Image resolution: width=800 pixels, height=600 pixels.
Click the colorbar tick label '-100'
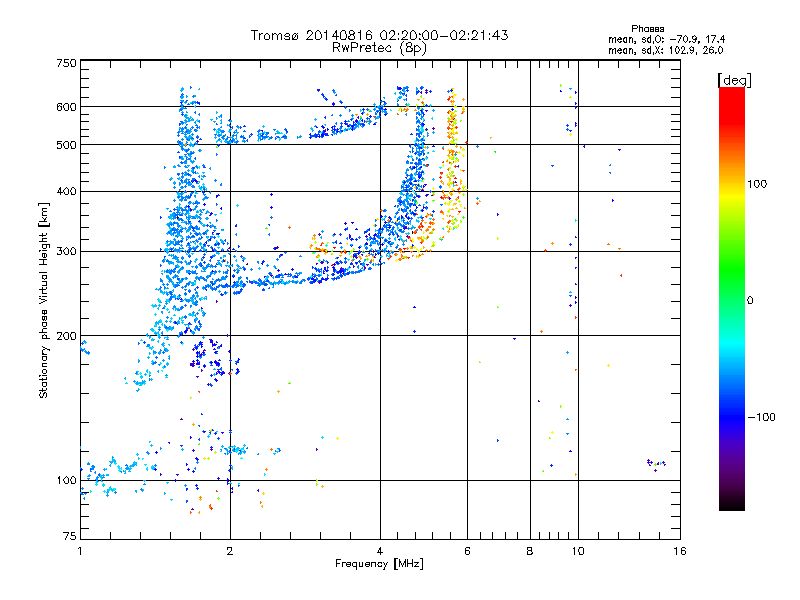click(x=761, y=417)
